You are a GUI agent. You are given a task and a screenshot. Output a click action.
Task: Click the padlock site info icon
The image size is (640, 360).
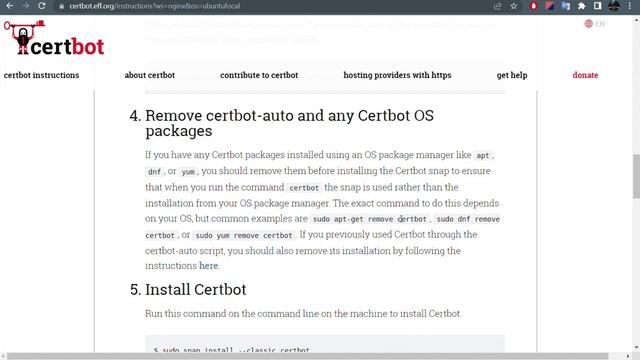(x=61, y=6)
